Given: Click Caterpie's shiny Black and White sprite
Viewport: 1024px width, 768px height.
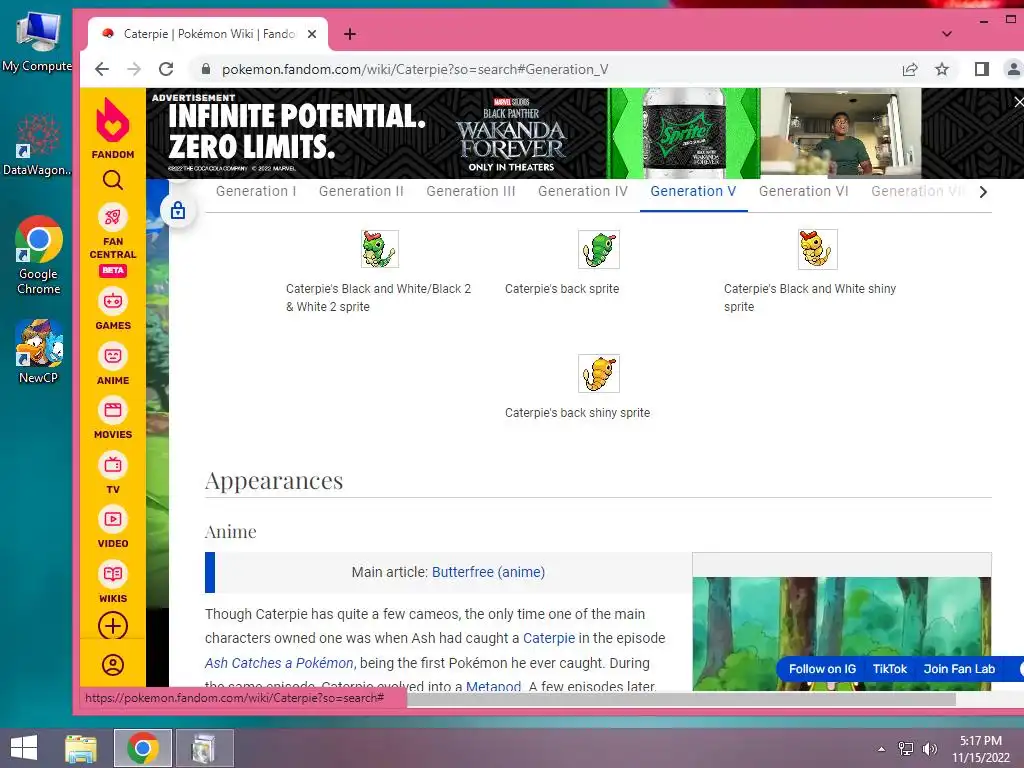Looking at the screenshot, I should click(817, 249).
